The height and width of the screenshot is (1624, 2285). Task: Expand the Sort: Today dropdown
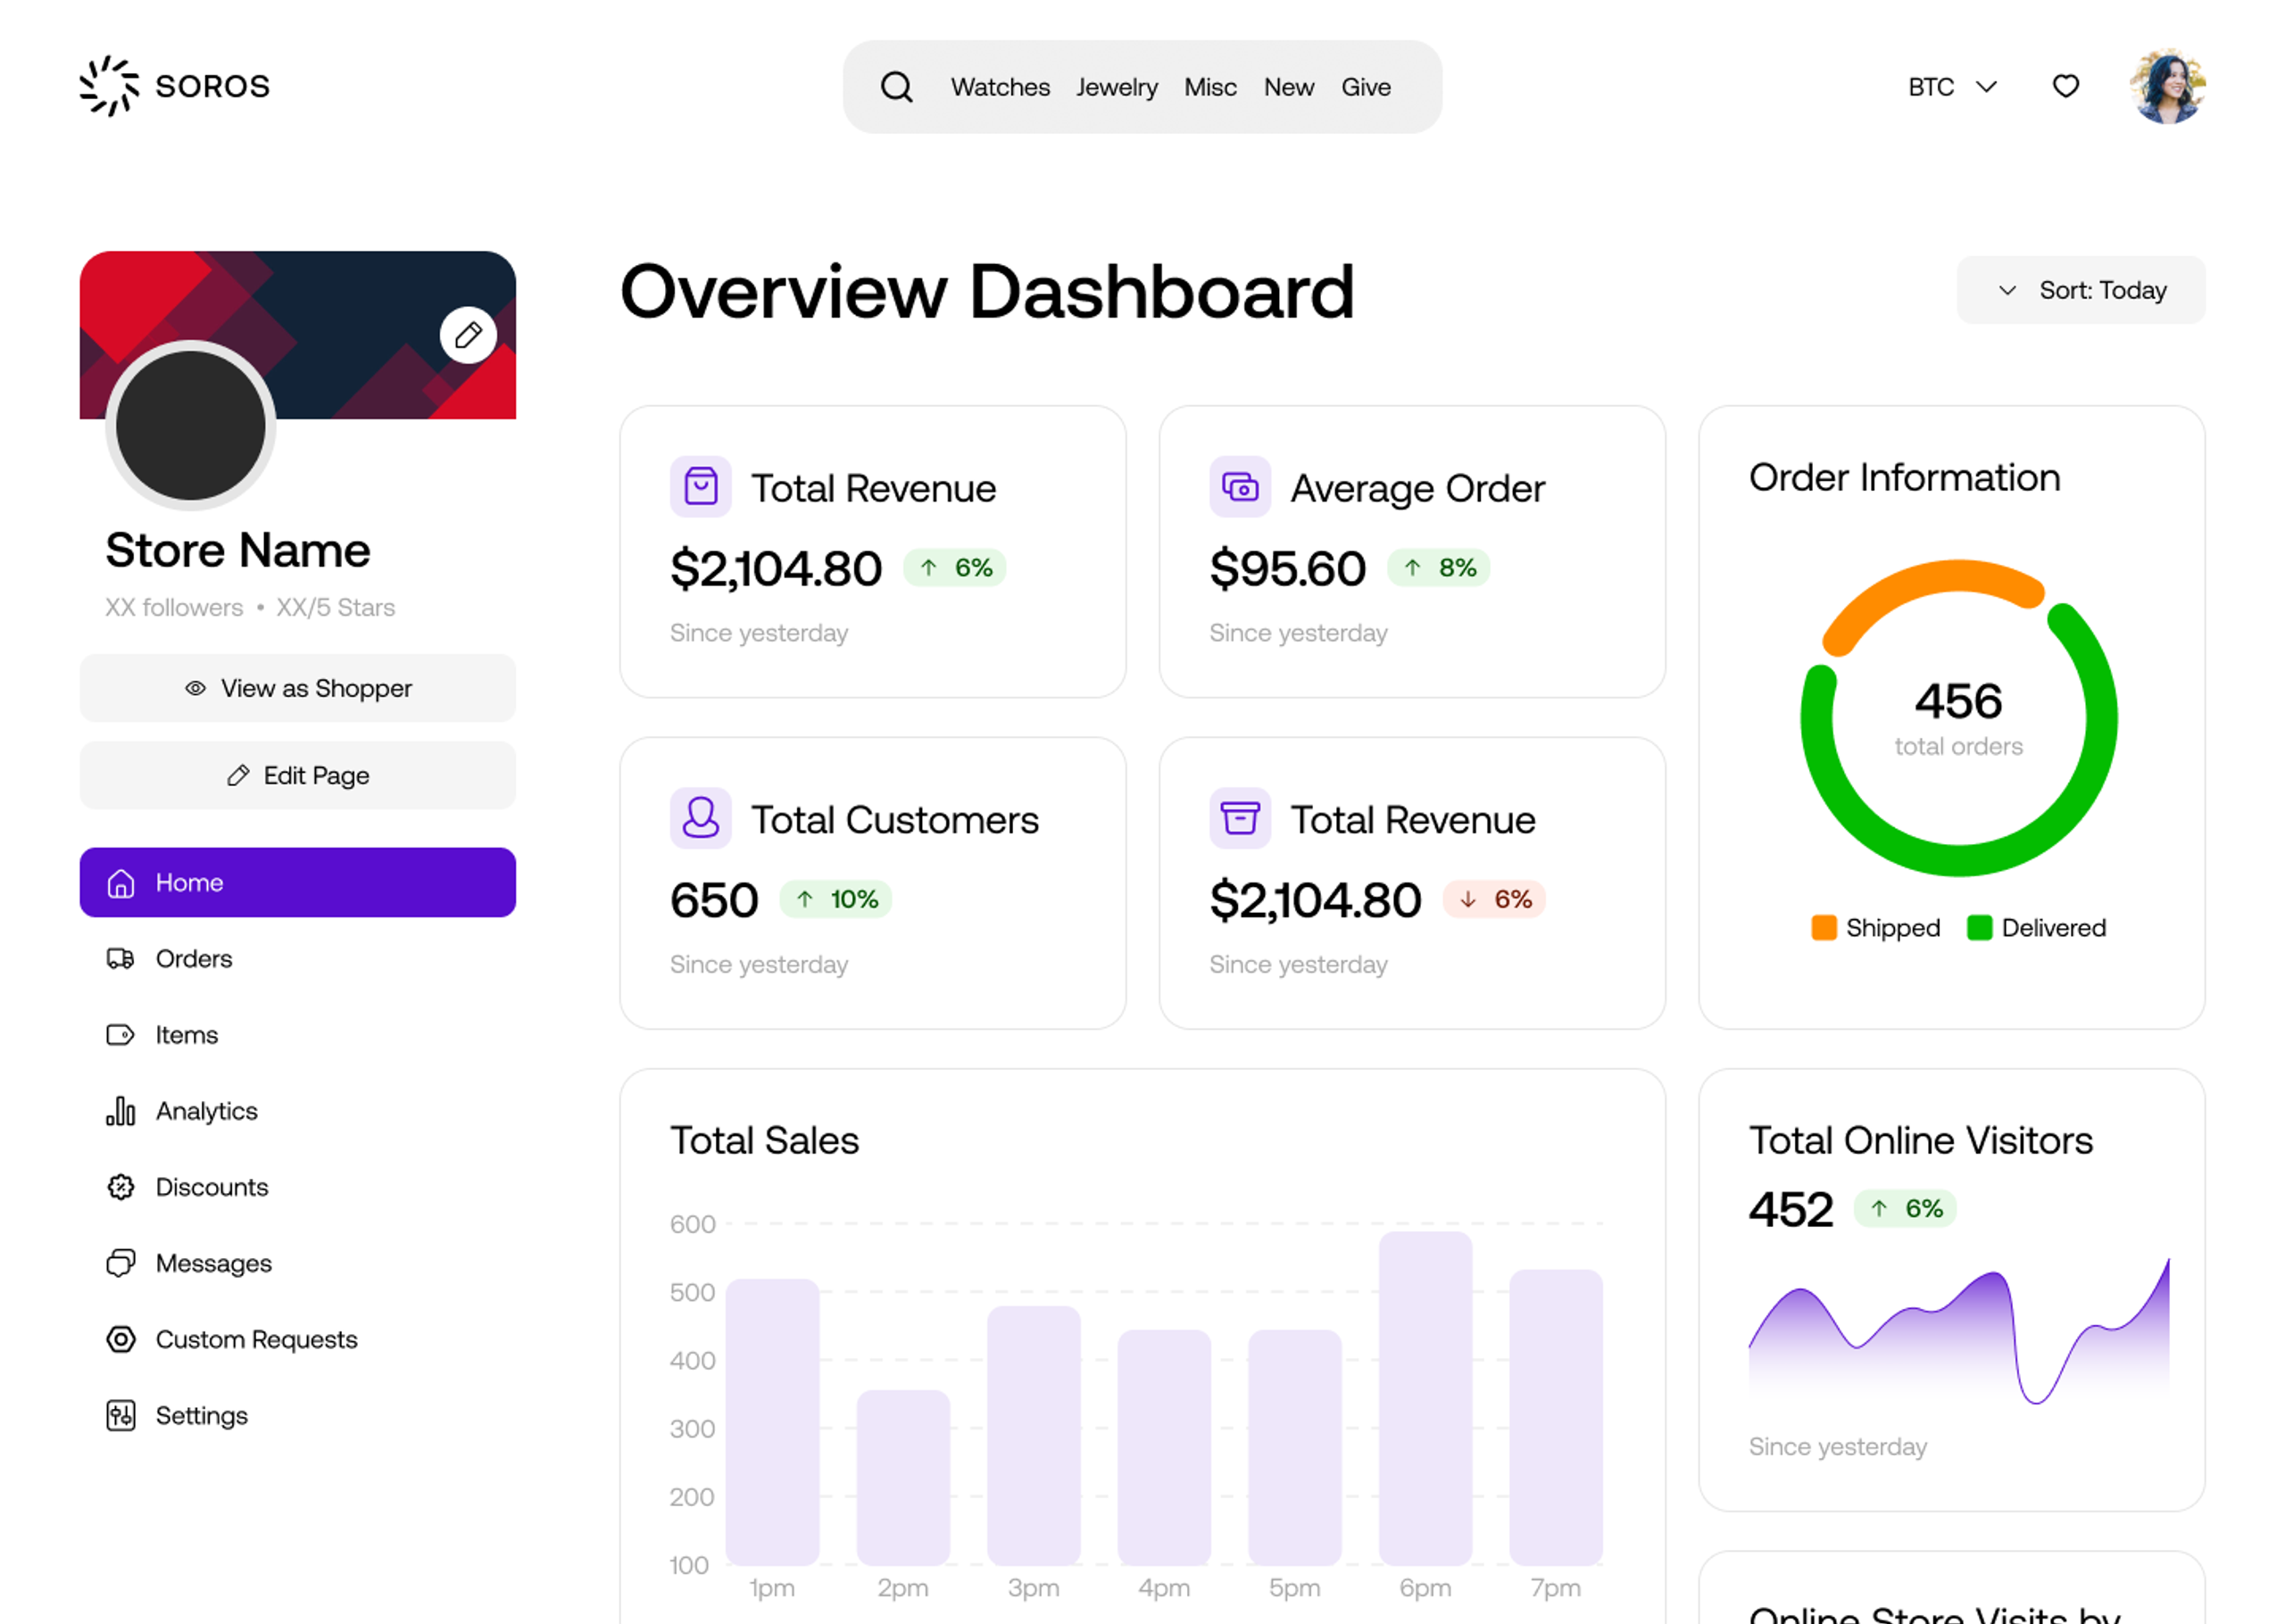(x=2080, y=290)
